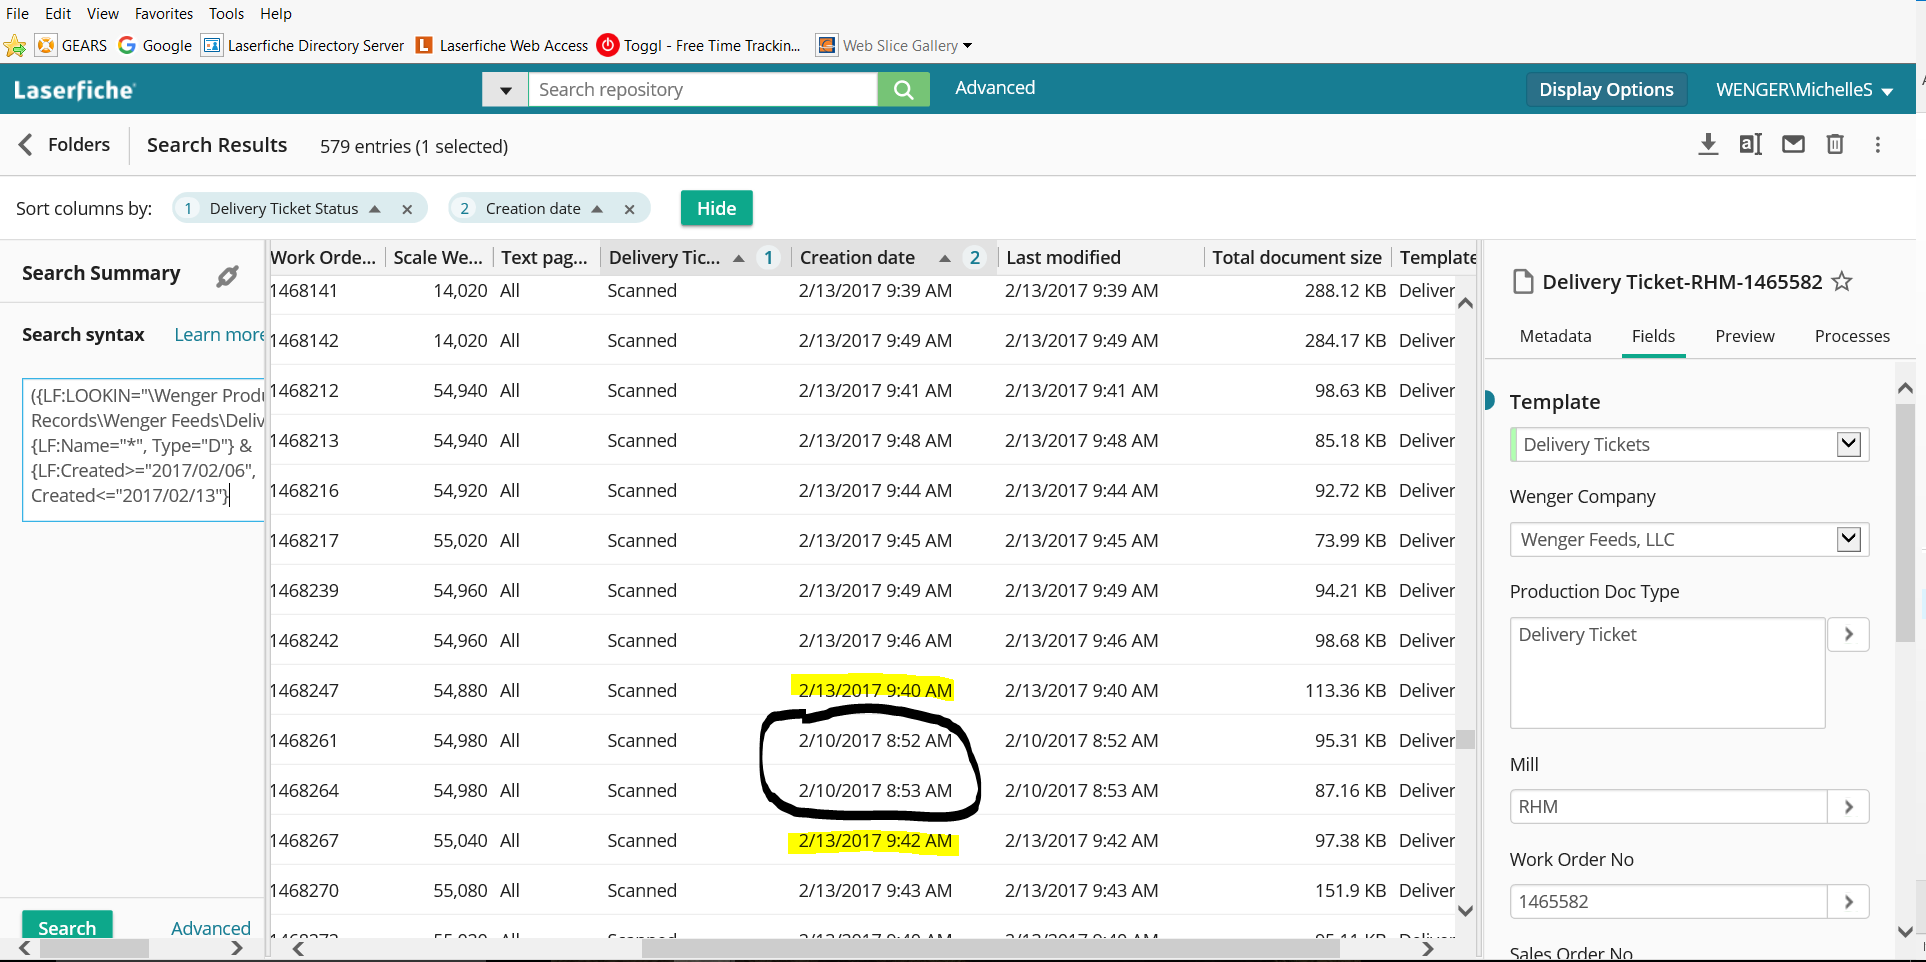This screenshot has height=962, width=1926.
Task: Expand the Template dropdown
Action: 1848,444
